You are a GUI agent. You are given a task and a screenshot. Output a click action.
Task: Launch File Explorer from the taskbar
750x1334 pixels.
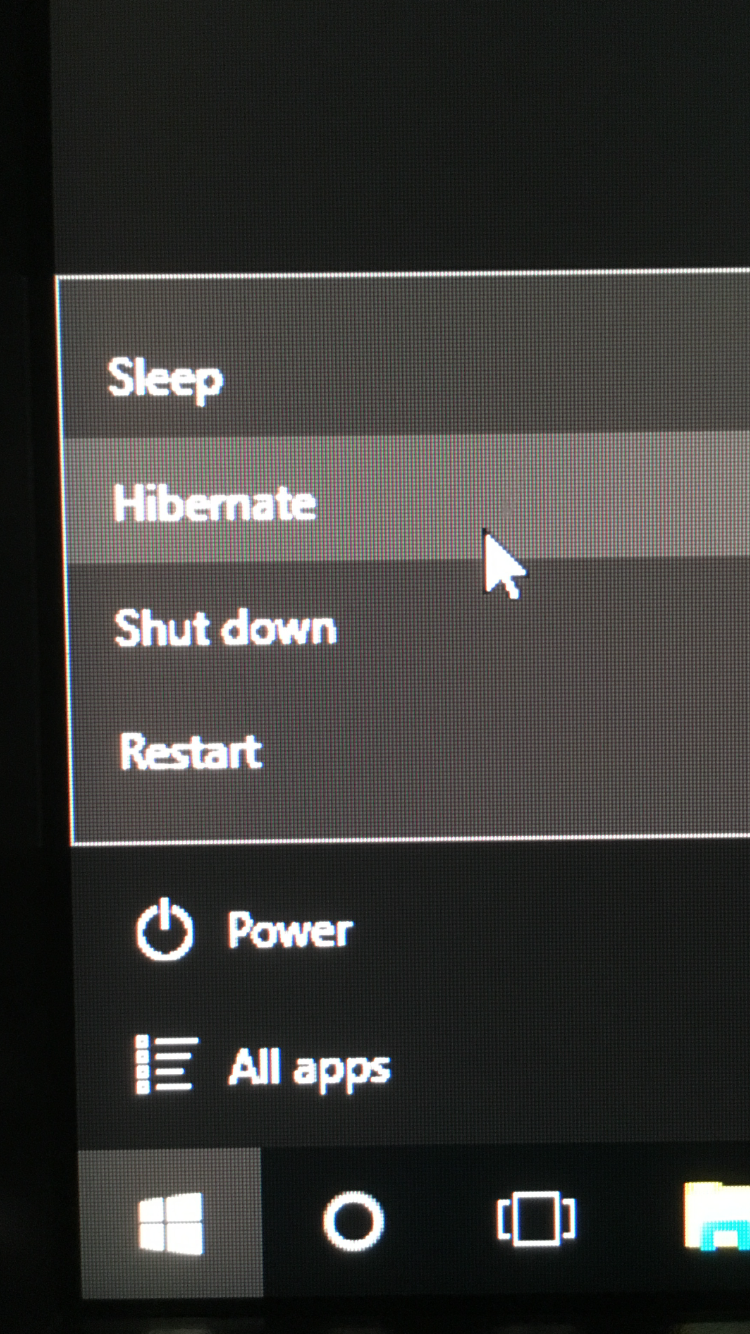[717, 1217]
